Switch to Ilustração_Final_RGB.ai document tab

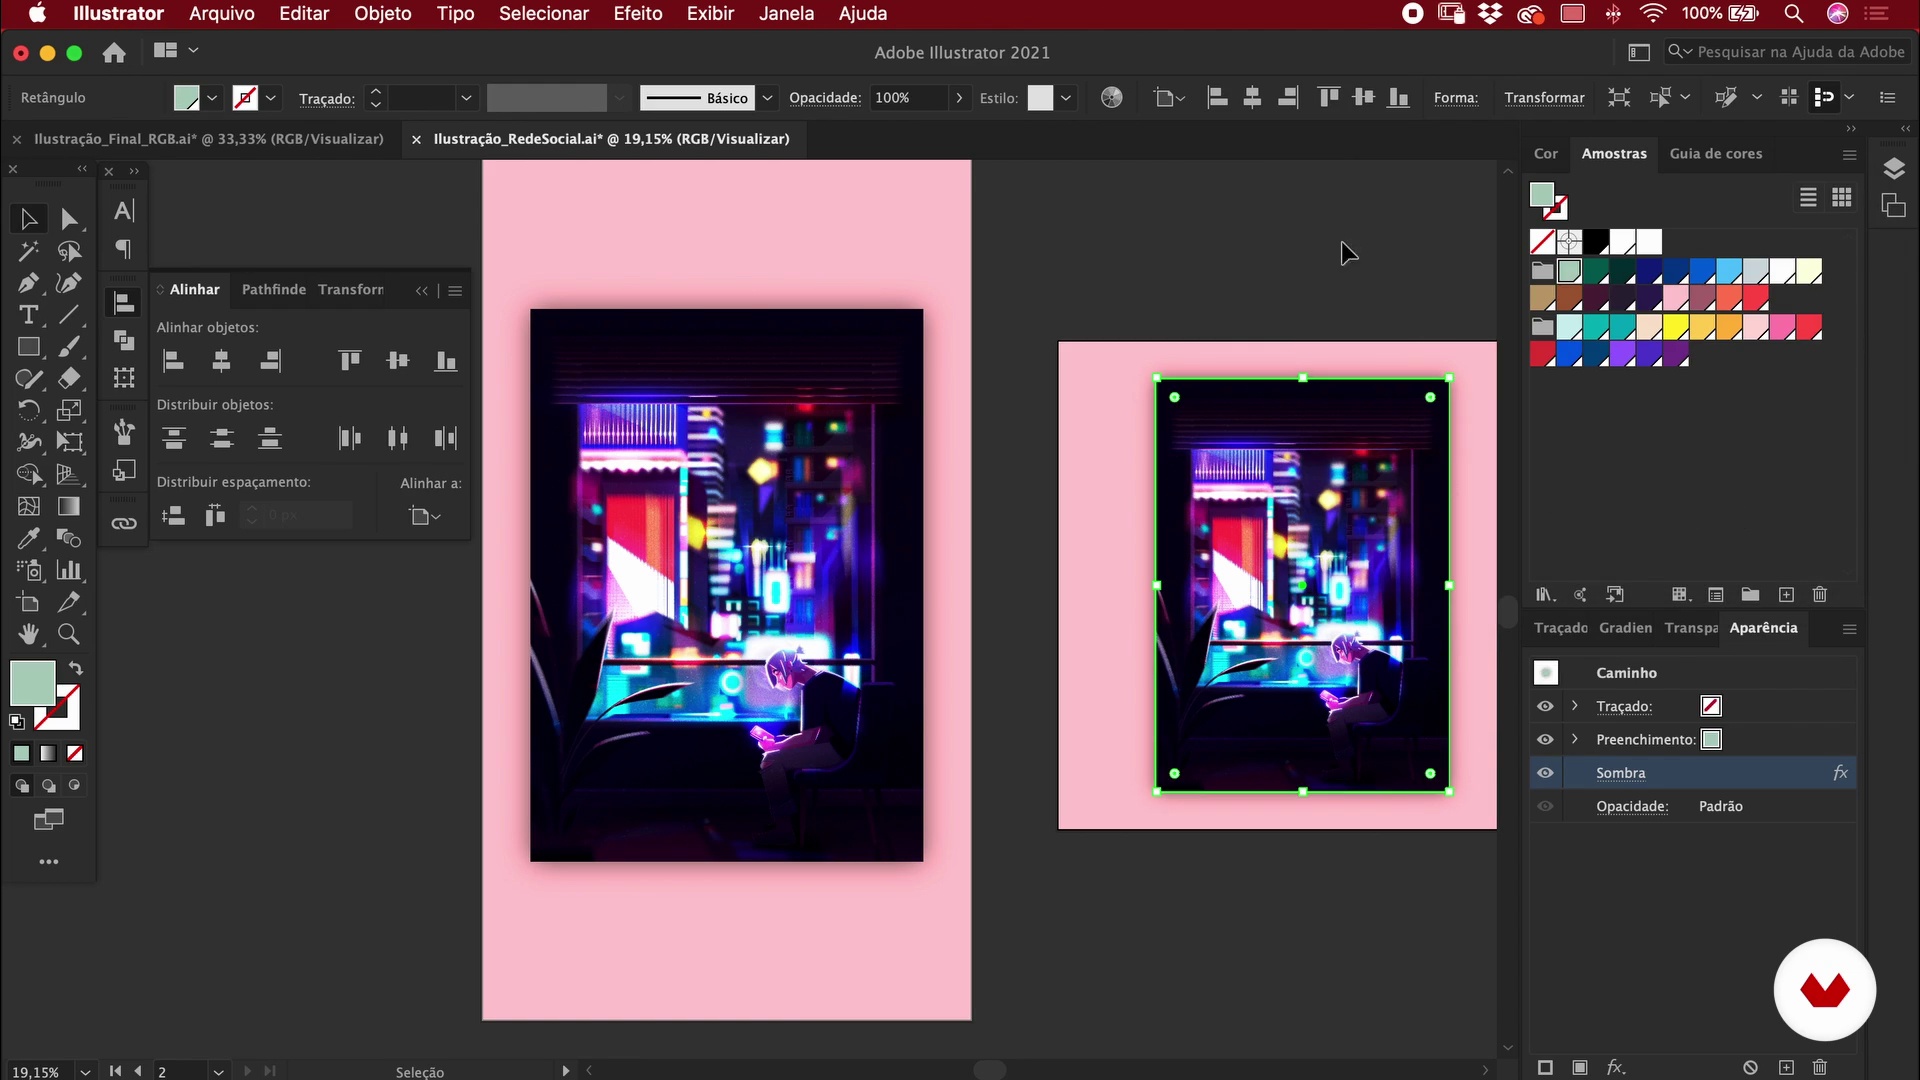click(208, 139)
